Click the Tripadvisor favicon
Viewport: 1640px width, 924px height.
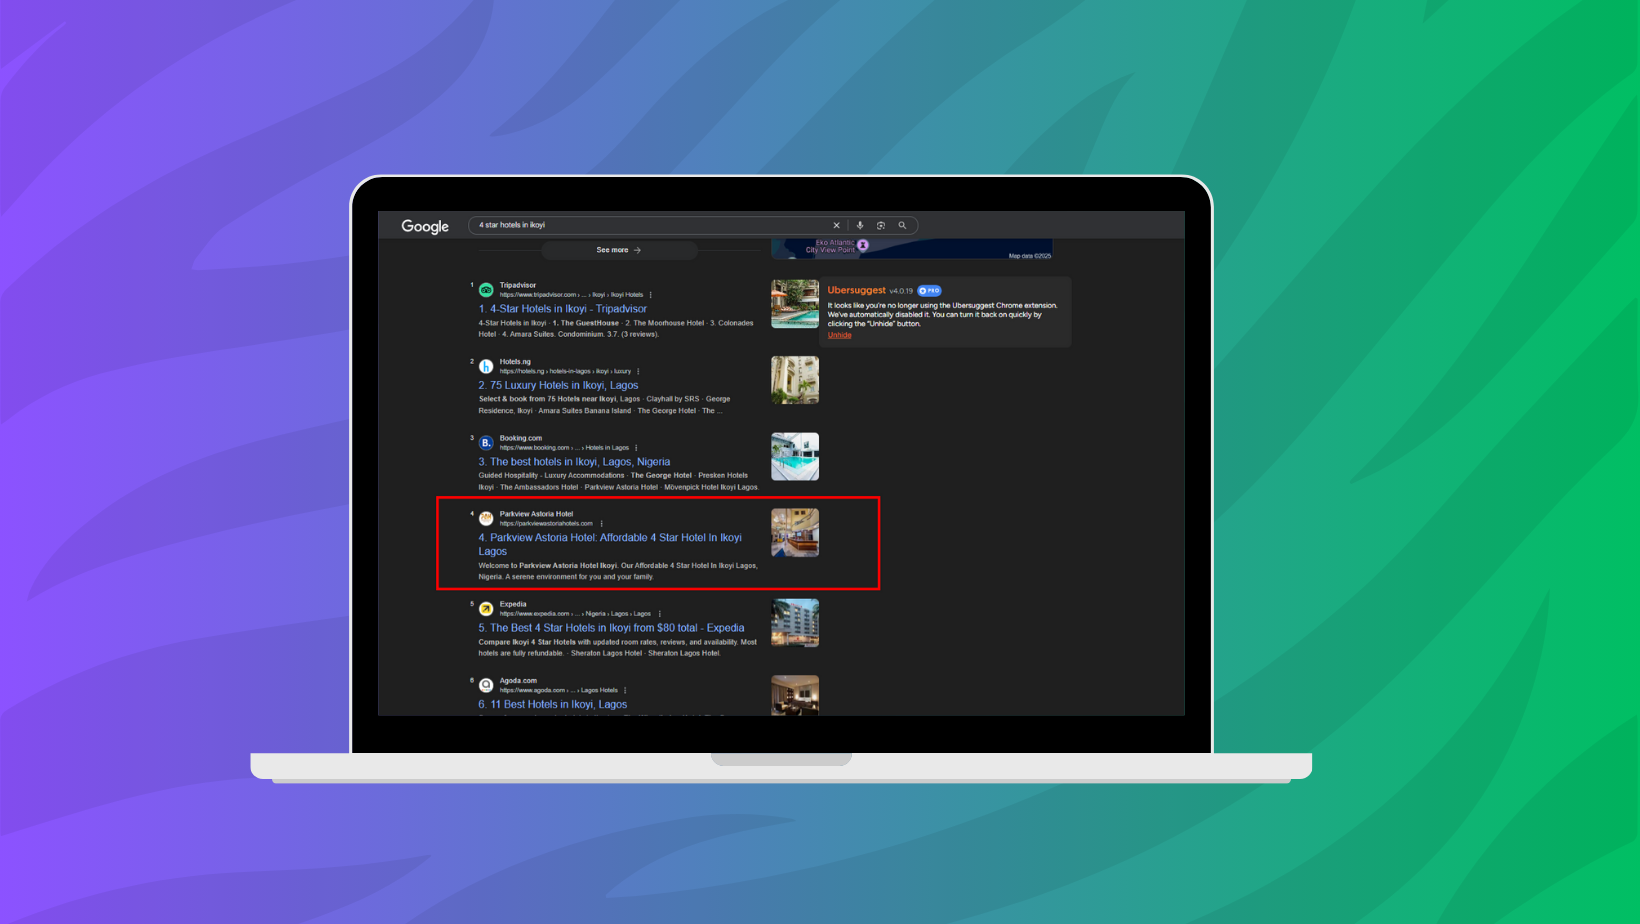tap(486, 290)
